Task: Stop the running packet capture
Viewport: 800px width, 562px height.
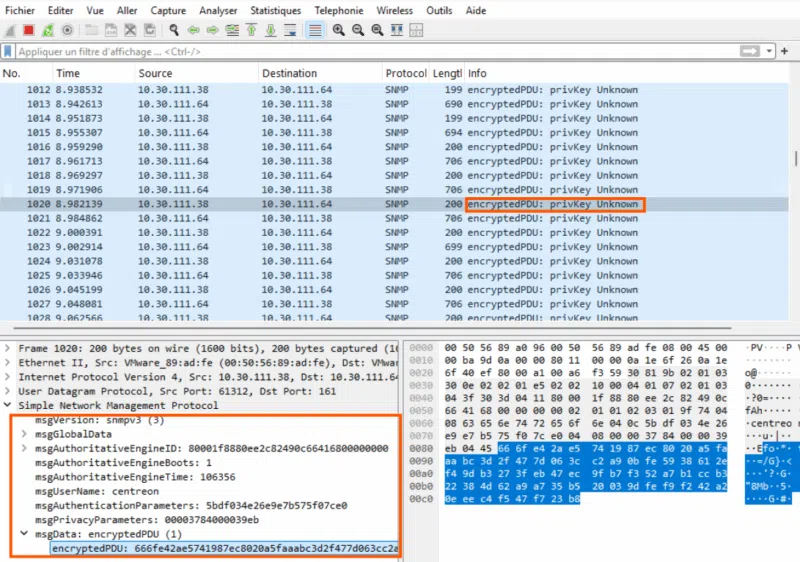Action: 28,30
